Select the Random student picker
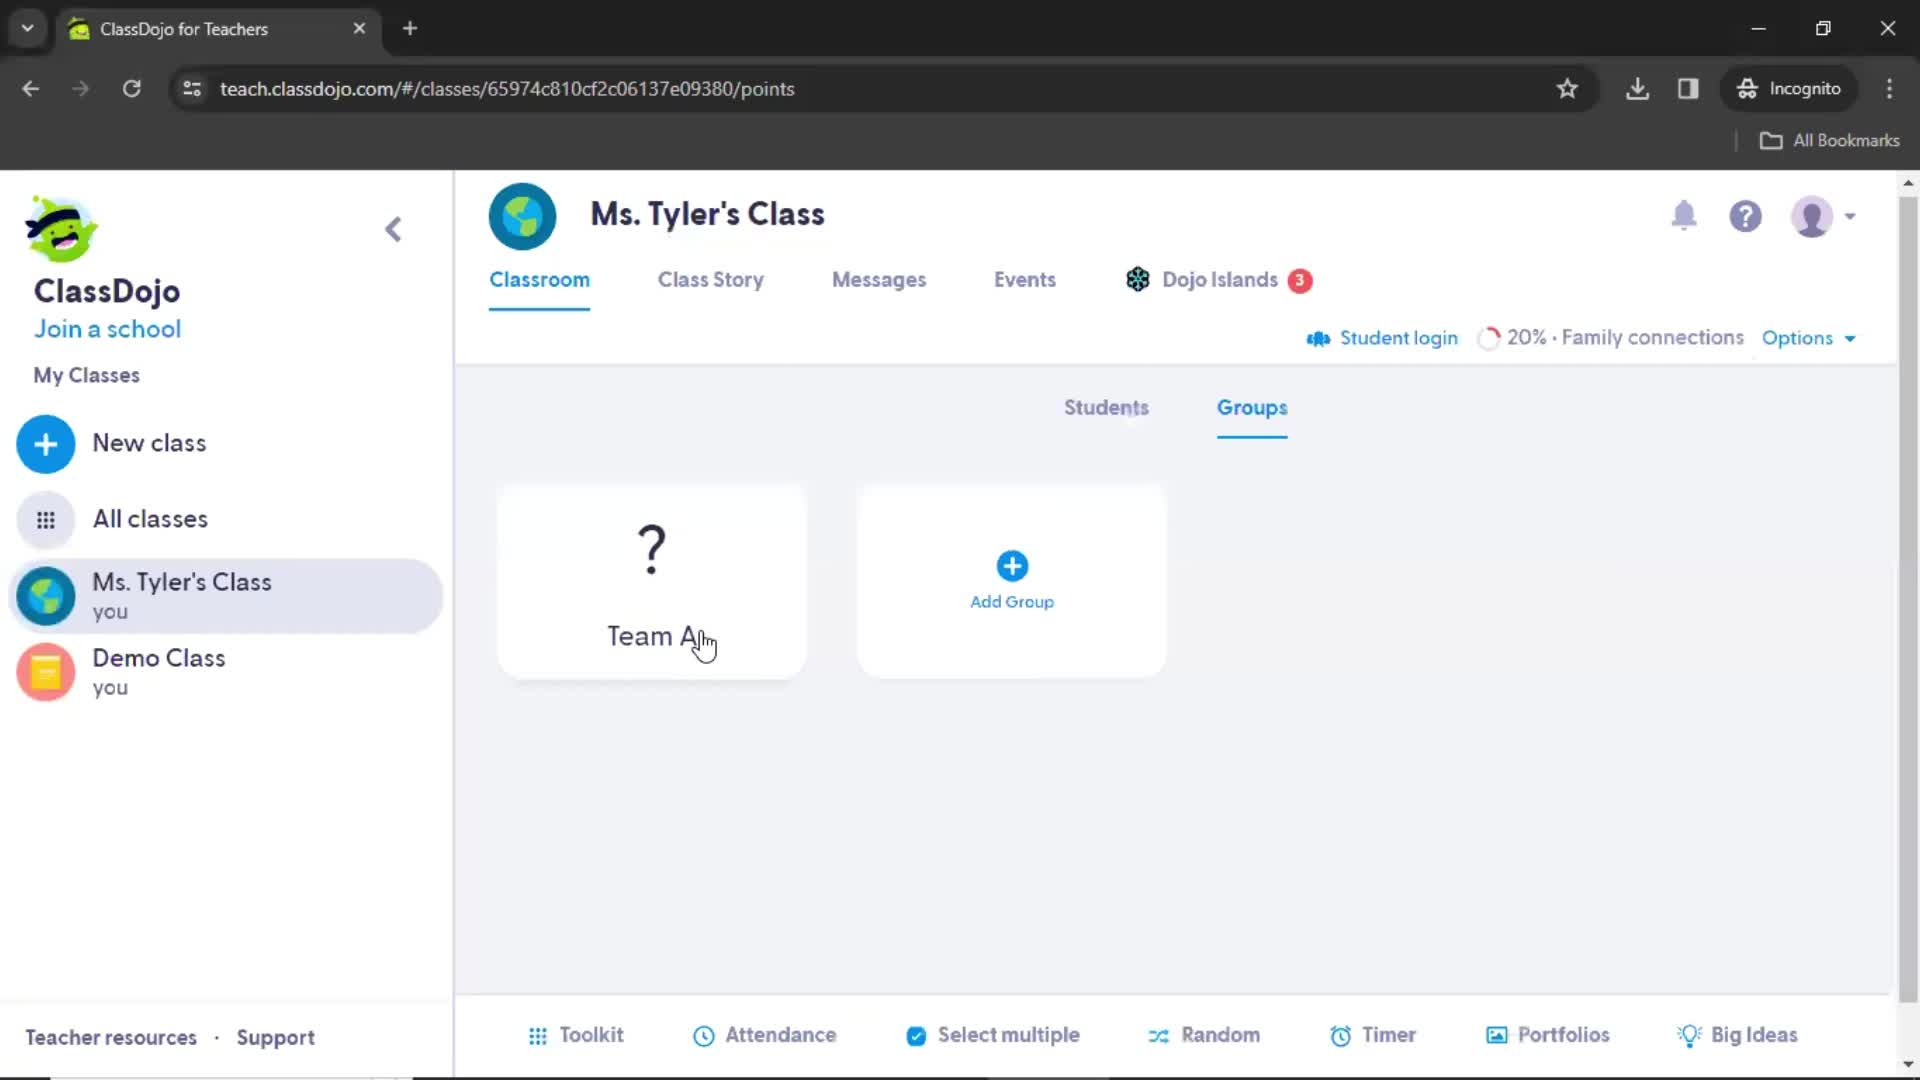Viewport: 1920px width, 1080px height. coord(1203,1034)
